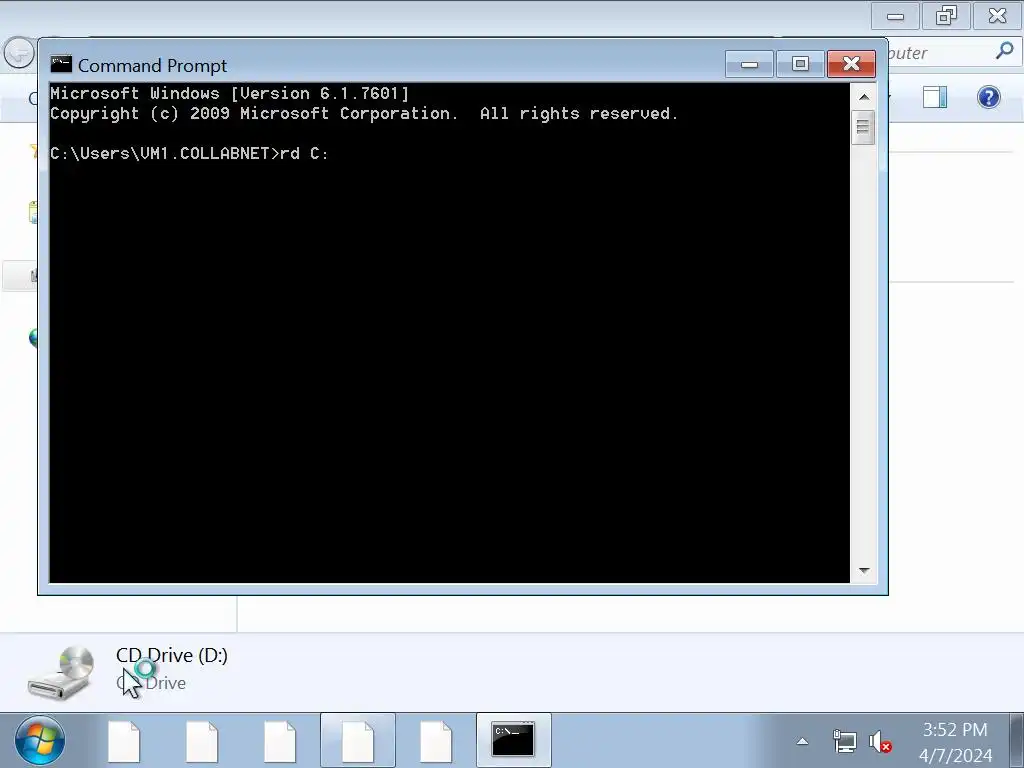Show hidden system tray icons arrow
This screenshot has height=768, width=1024.
(x=803, y=741)
